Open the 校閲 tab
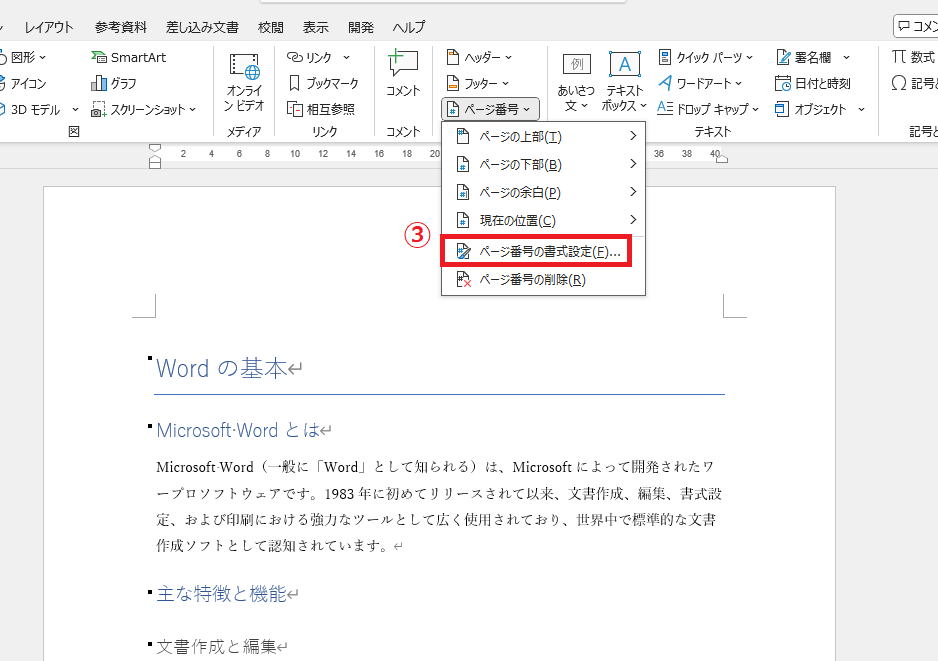938x661 pixels. point(270,28)
